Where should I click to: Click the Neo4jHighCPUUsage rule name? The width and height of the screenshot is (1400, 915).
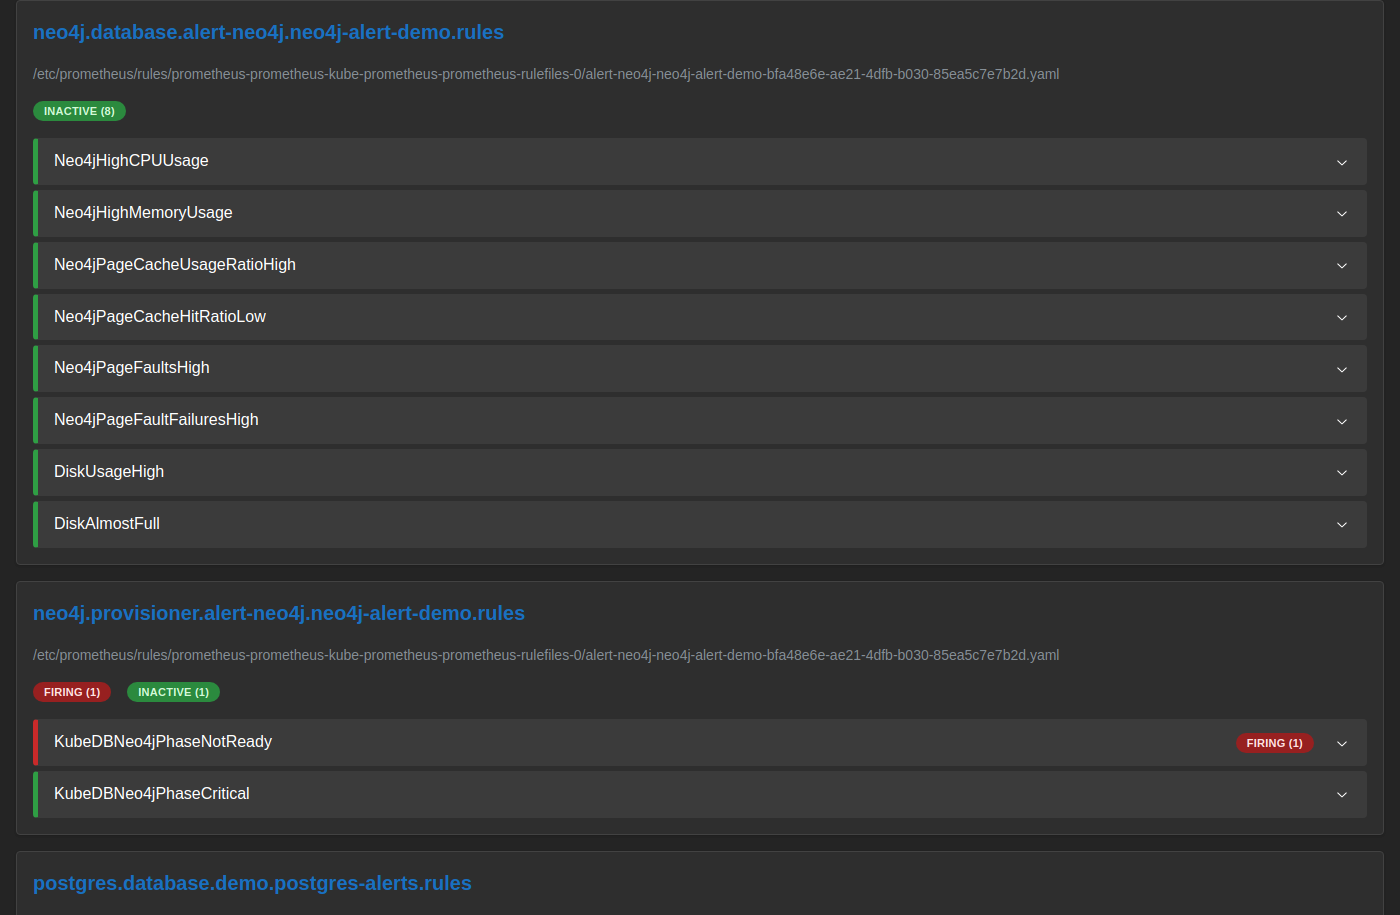point(131,161)
